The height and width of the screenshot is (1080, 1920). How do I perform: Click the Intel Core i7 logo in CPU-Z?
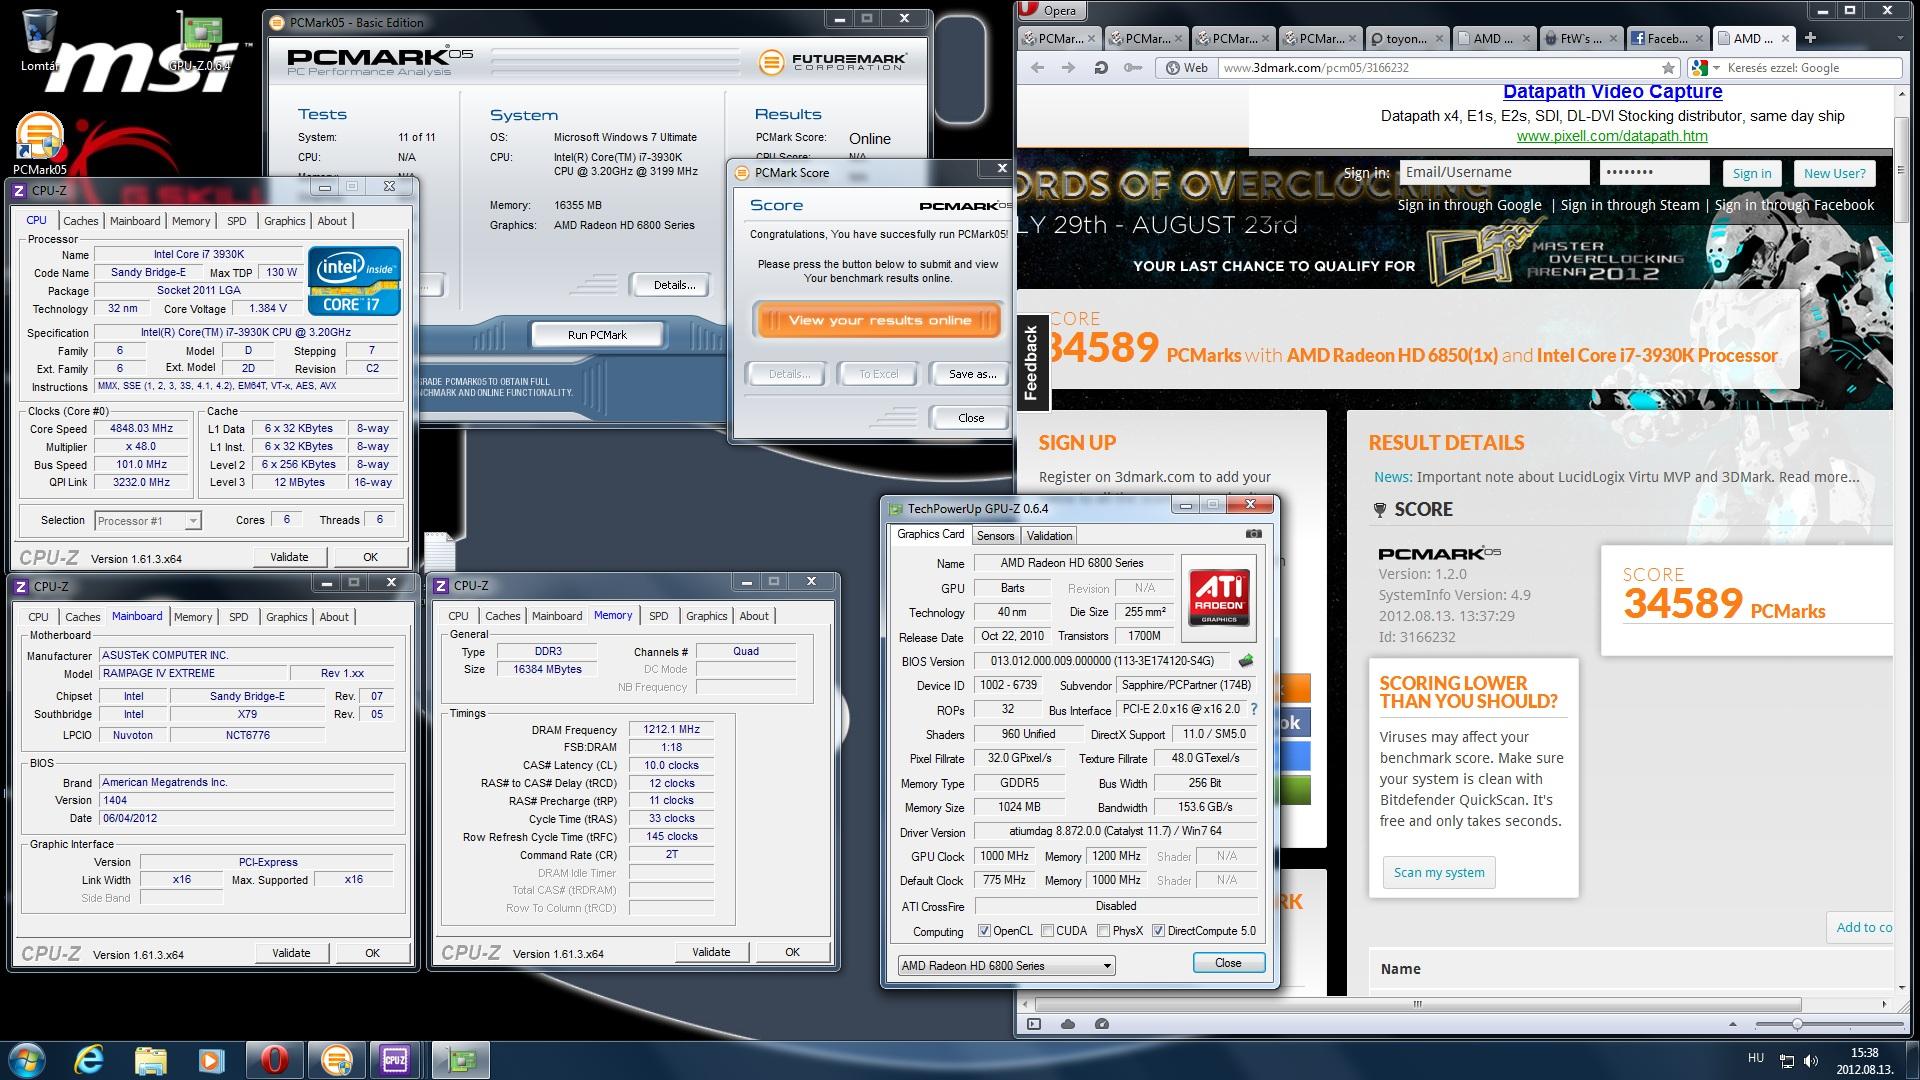coord(355,281)
